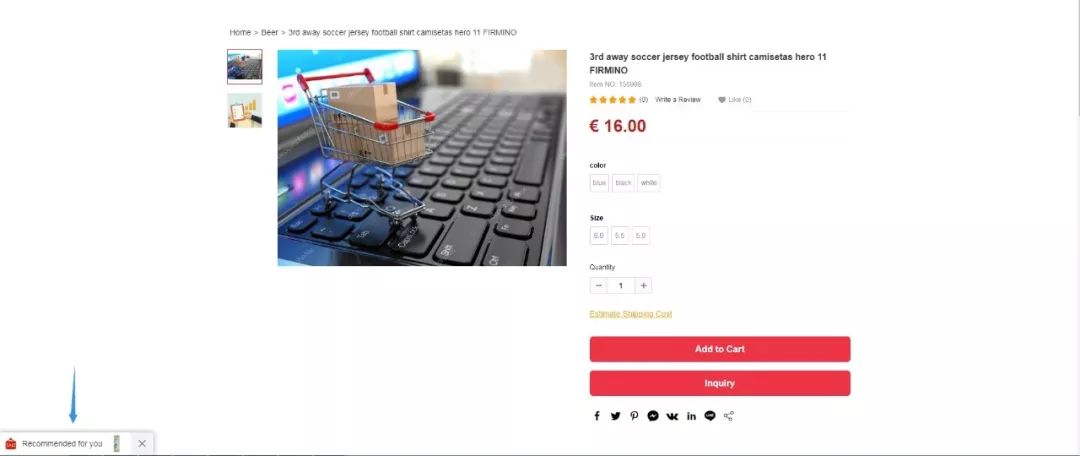
Task: Share through Messenger icon
Action: pos(653,416)
